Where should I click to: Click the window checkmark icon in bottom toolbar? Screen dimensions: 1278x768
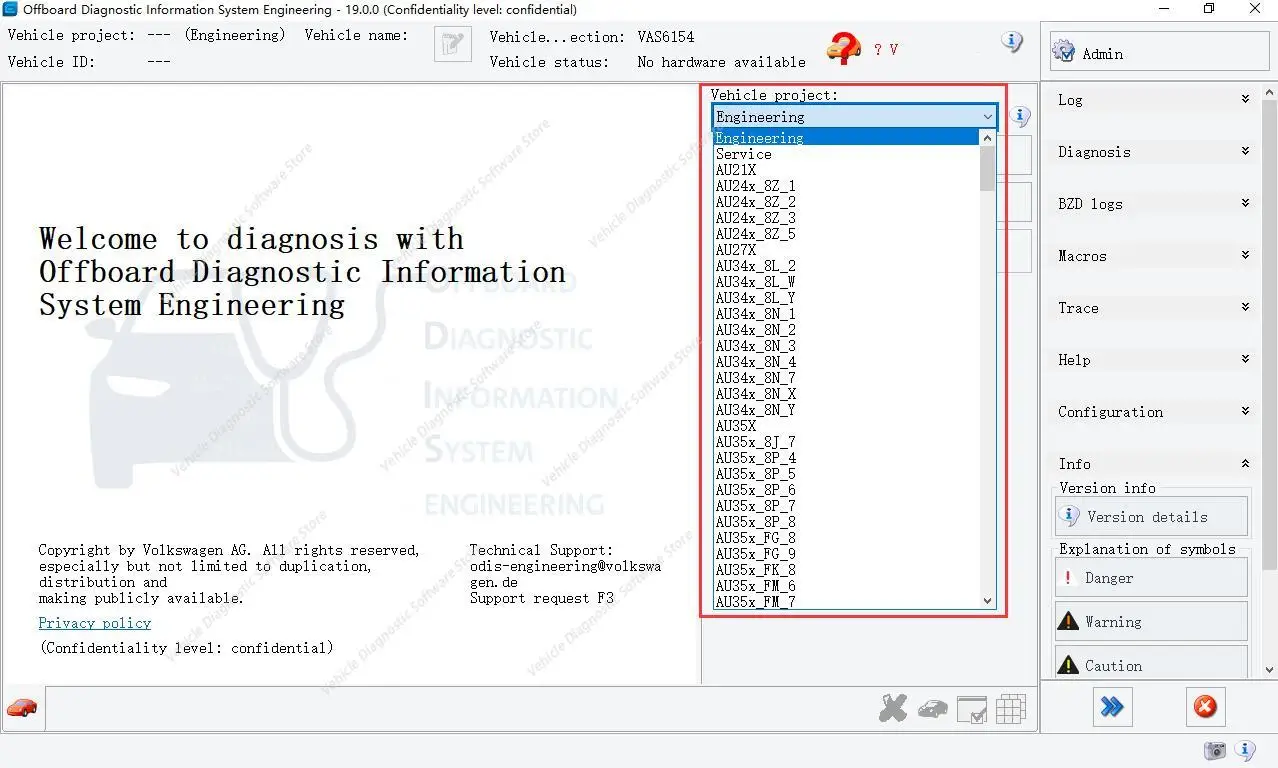click(972, 709)
